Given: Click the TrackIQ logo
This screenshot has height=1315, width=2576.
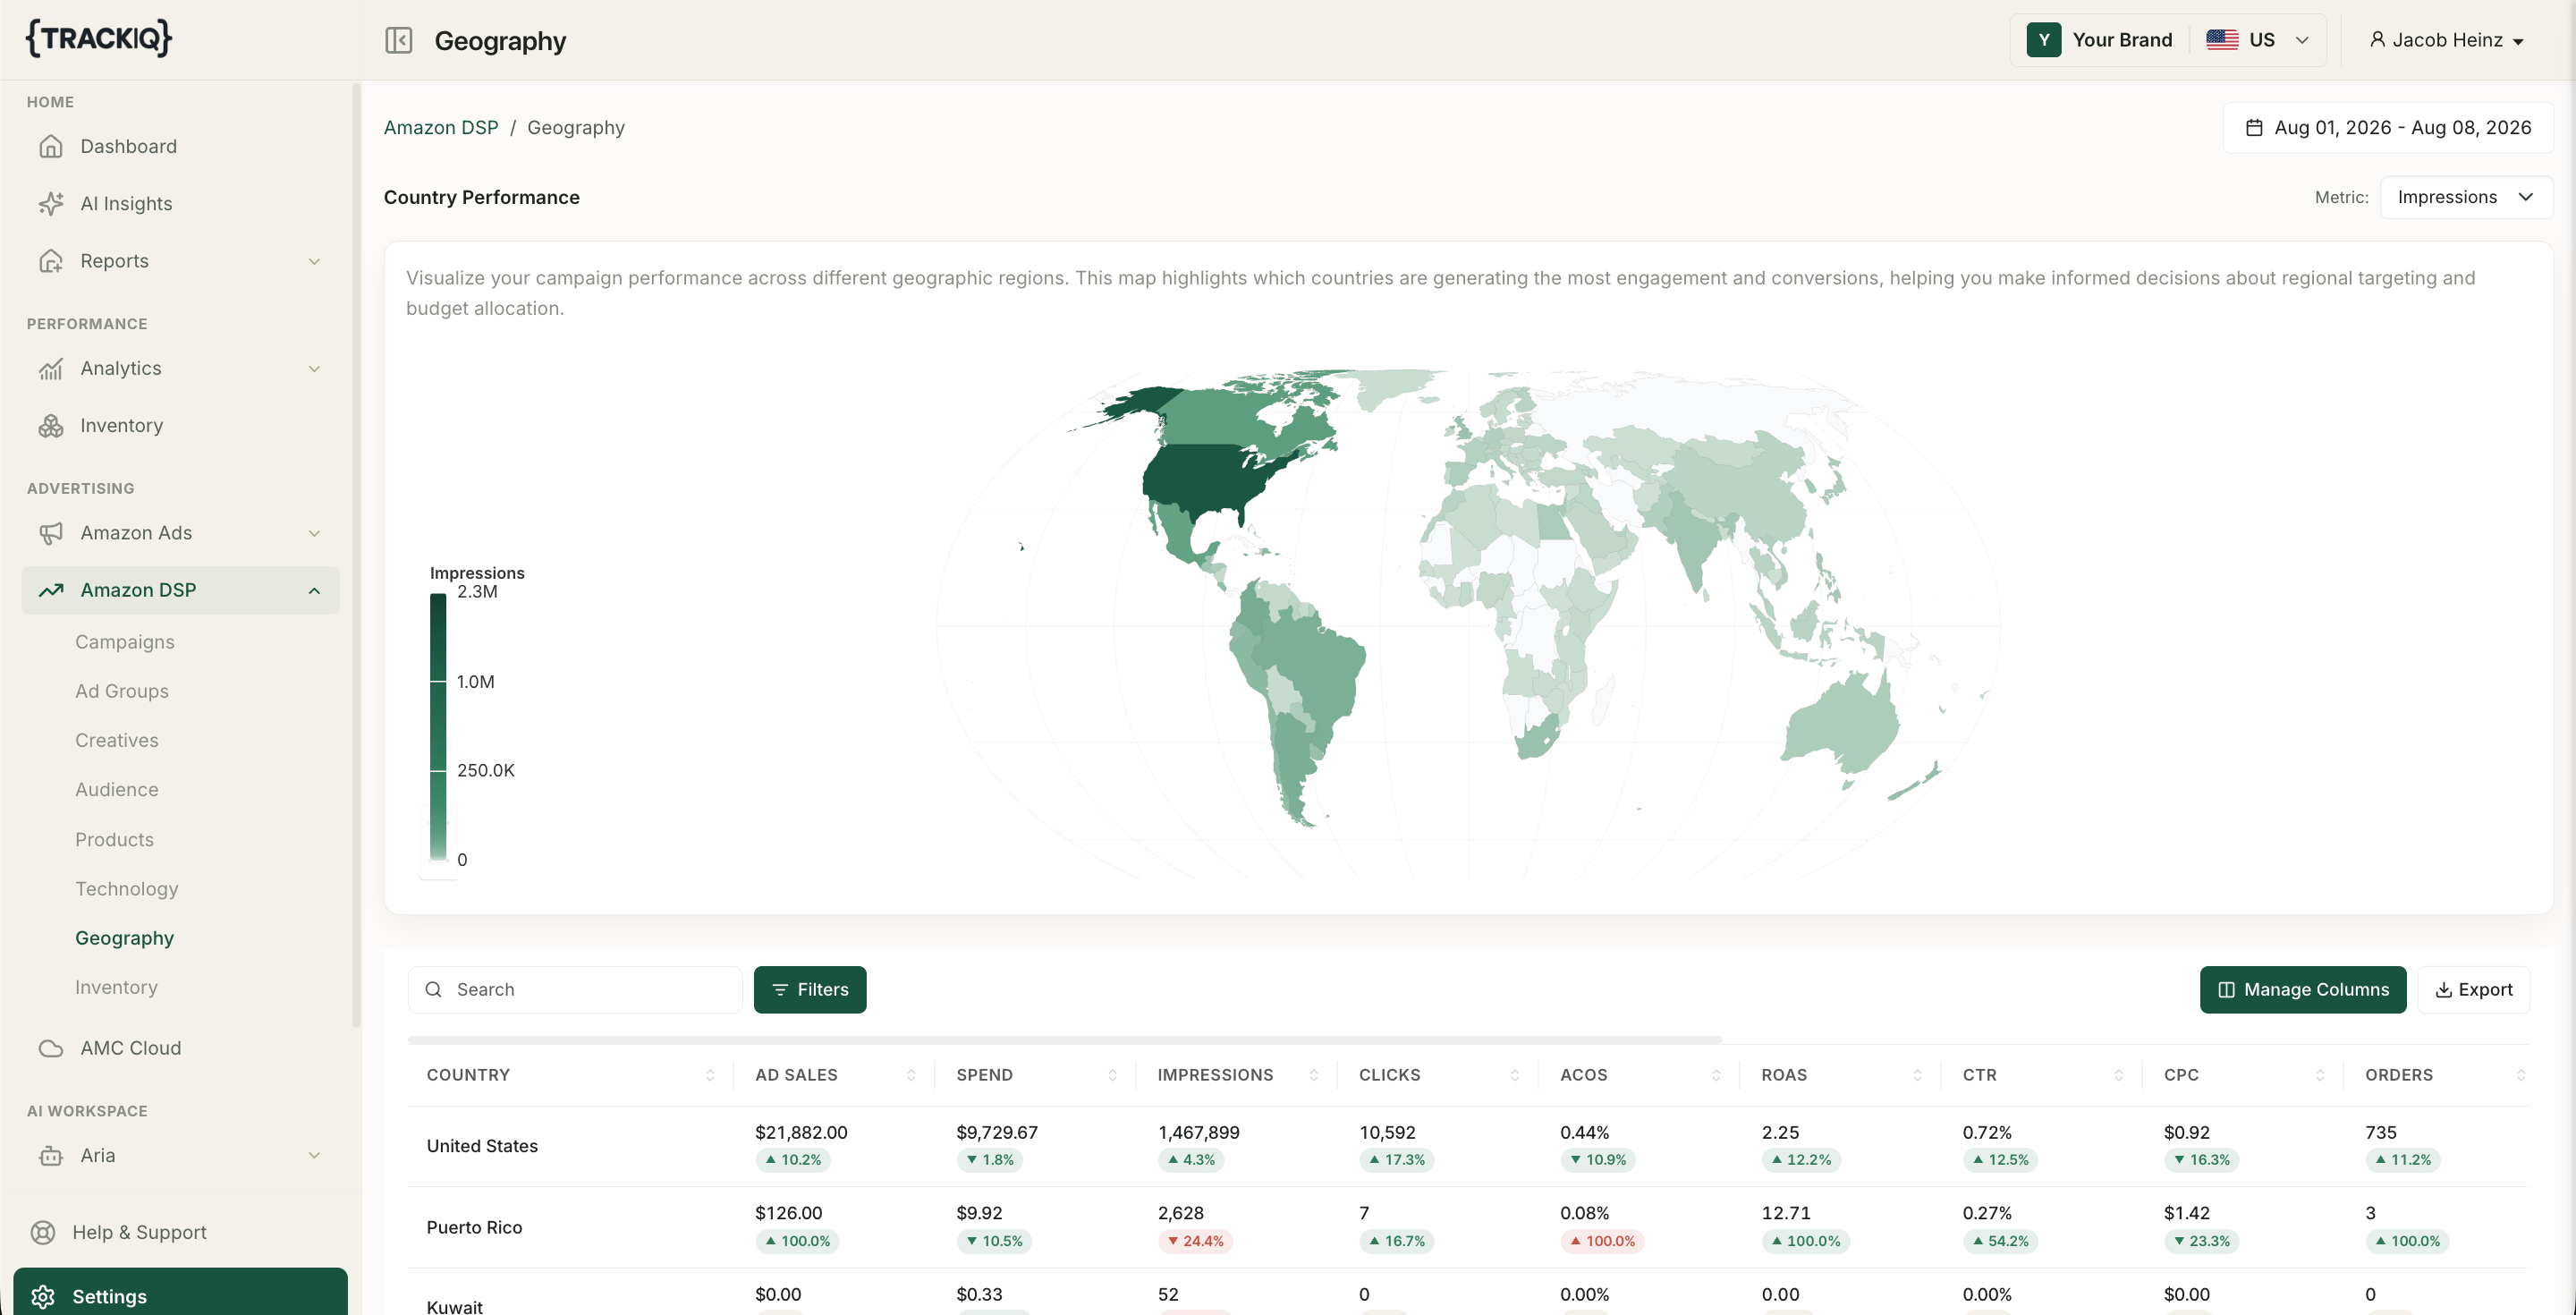Looking at the screenshot, I should (x=99, y=38).
